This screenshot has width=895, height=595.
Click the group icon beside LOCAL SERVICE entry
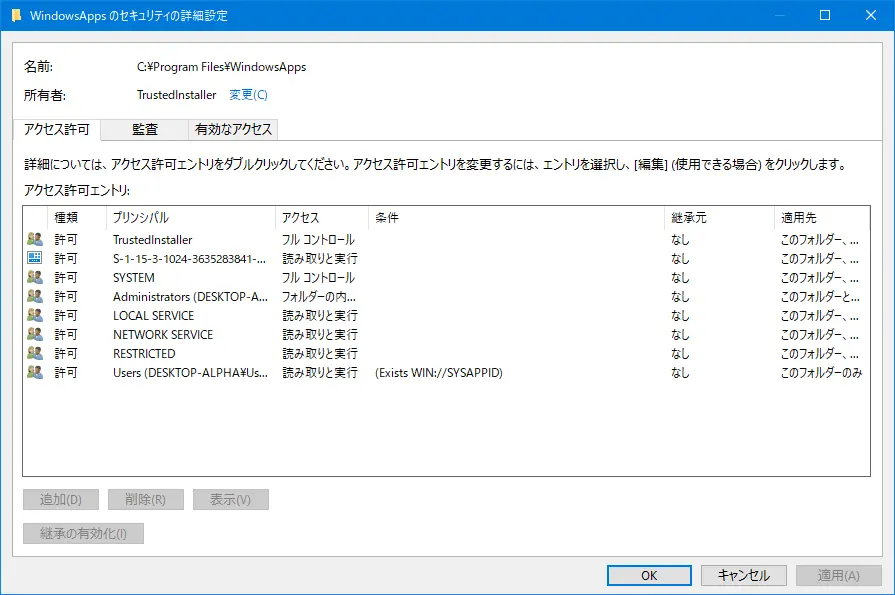tap(35, 315)
